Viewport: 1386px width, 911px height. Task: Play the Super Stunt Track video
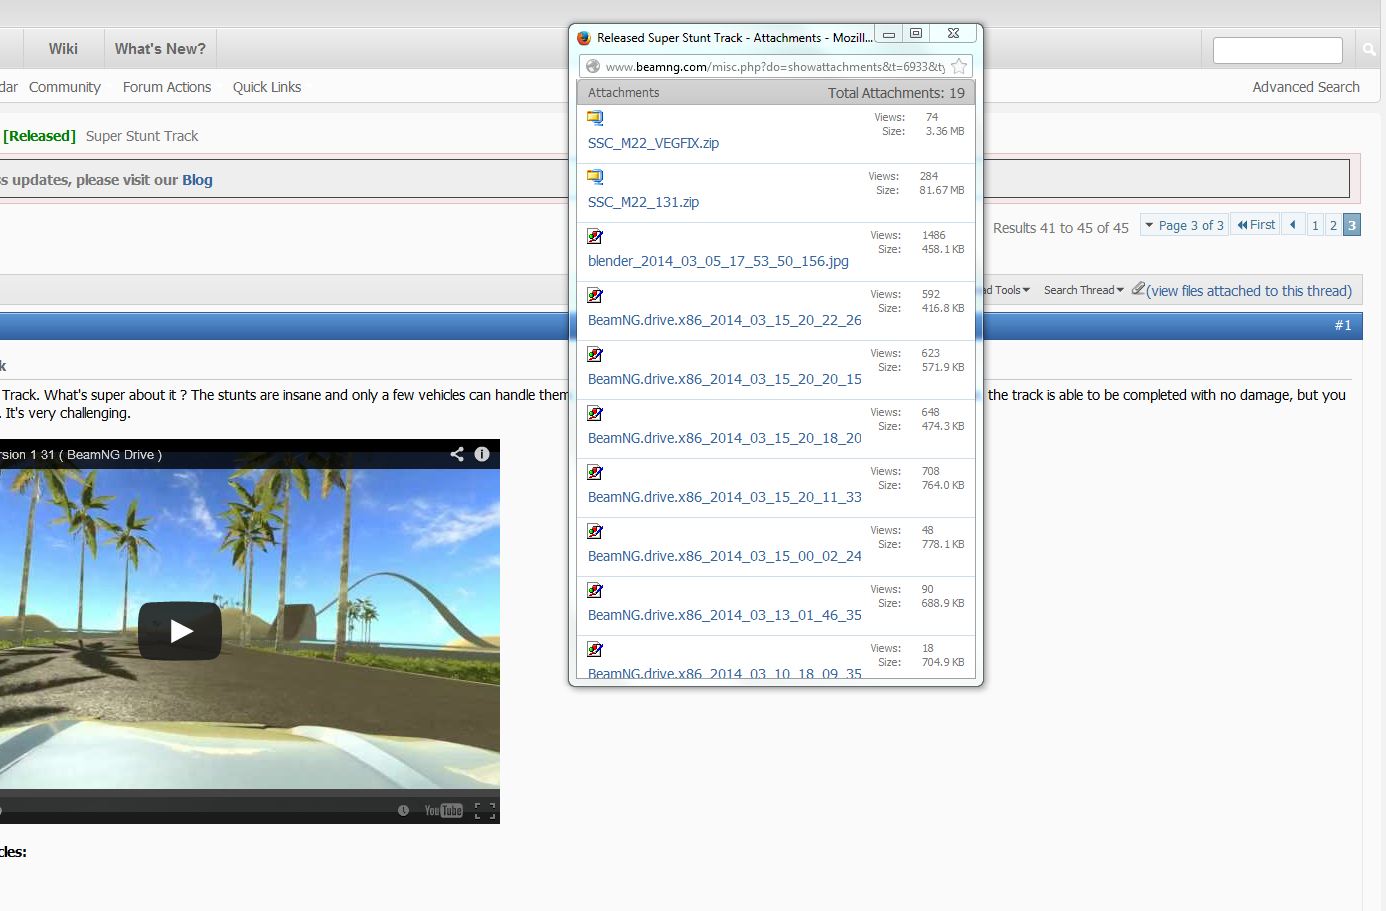click(180, 630)
